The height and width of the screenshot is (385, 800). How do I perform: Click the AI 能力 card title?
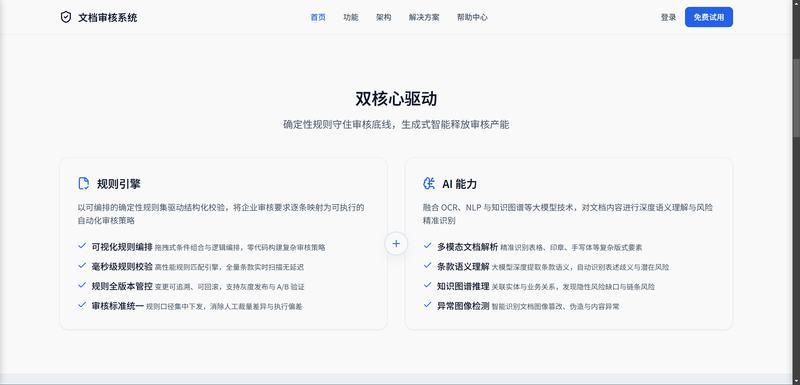click(x=460, y=184)
